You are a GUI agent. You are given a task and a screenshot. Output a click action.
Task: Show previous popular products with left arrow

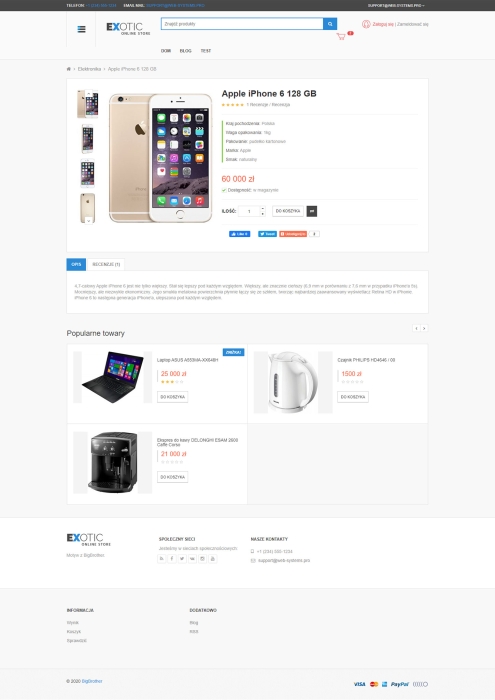pyautogui.click(x=416, y=329)
